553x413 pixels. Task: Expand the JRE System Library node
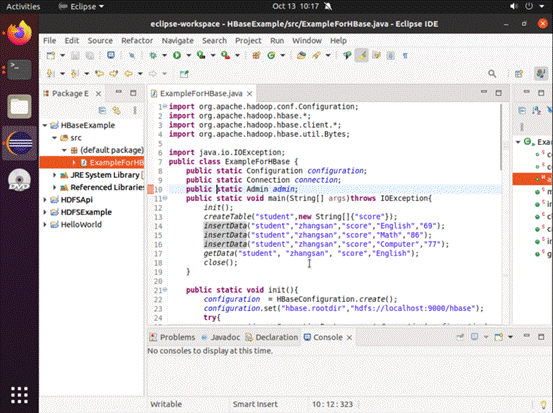click(x=54, y=175)
